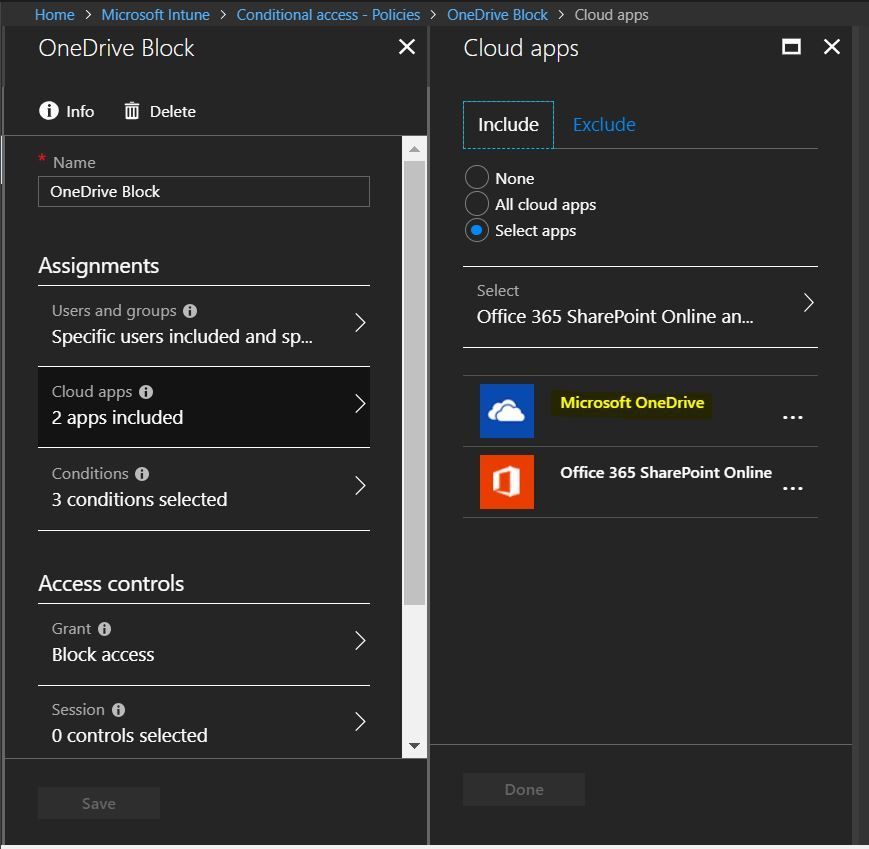The image size is (869, 849).
Task: Click the vertical scrollbar thumb in policy pane
Action: (414, 383)
